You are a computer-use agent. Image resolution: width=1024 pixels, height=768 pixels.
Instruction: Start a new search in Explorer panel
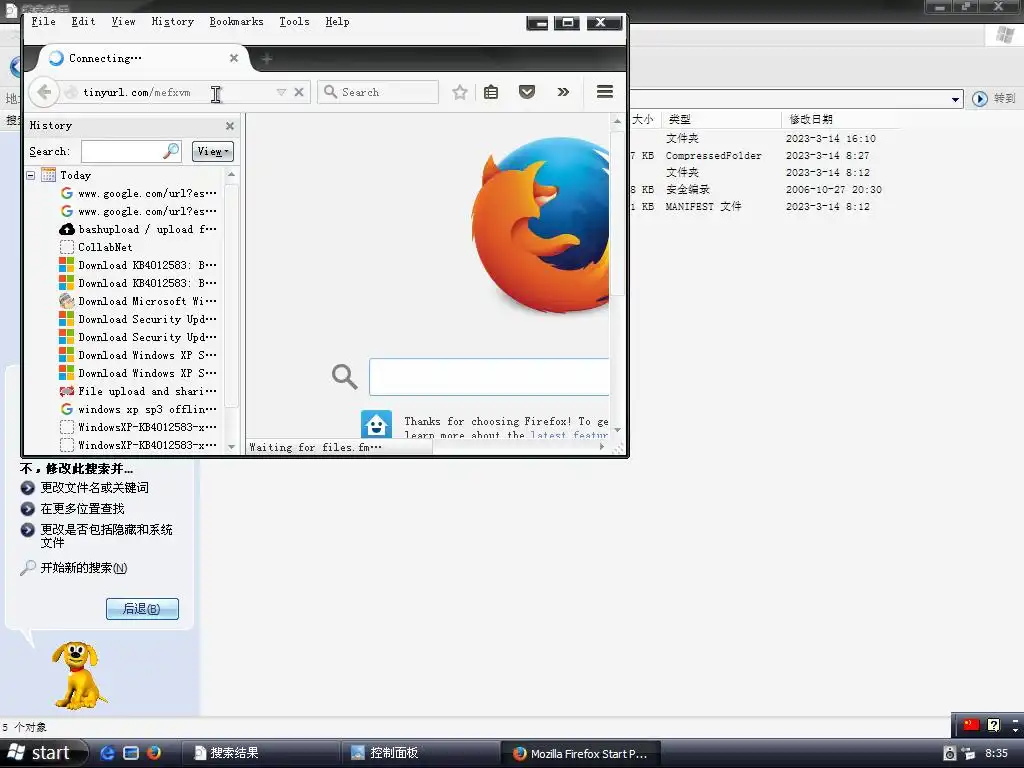pyautogui.click(x=84, y=568)
